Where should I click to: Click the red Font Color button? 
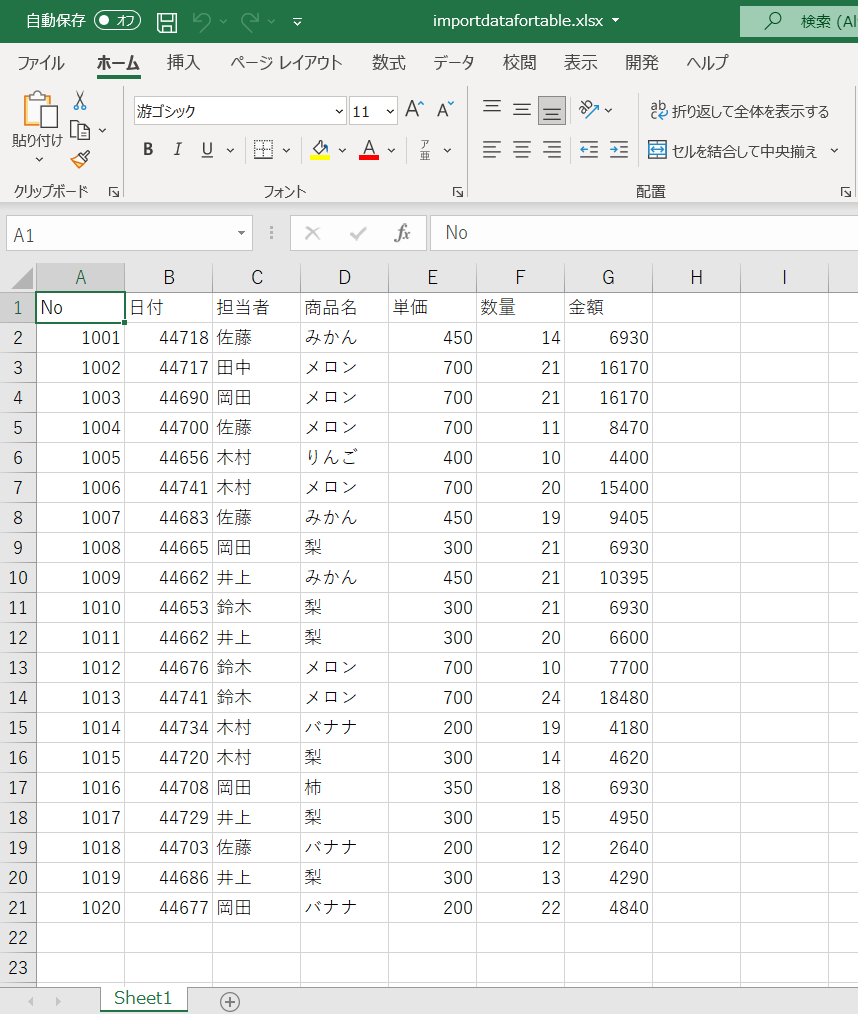369,150
